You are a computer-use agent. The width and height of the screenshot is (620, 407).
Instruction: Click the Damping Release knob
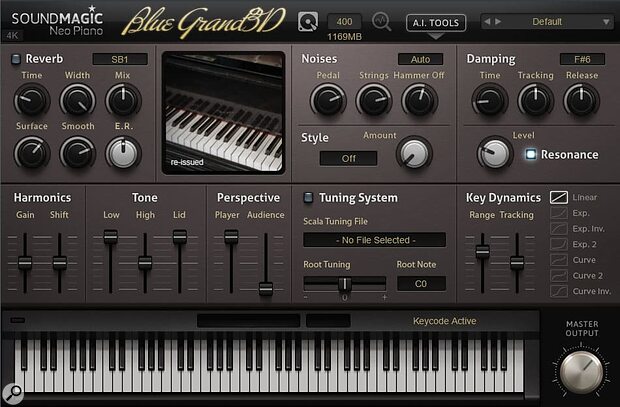coord(581,100)
